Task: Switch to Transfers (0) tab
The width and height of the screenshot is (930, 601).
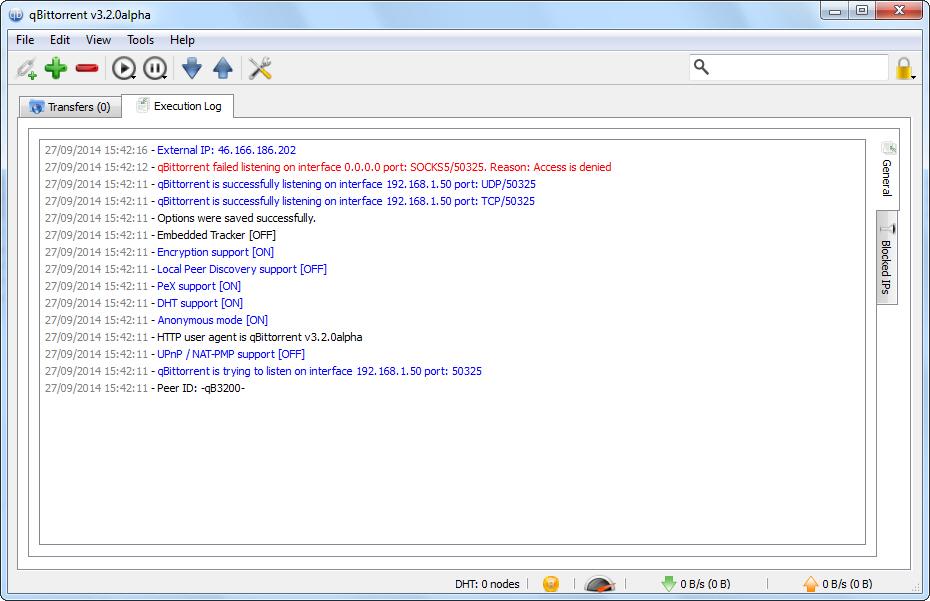Action: coord(71,107)
